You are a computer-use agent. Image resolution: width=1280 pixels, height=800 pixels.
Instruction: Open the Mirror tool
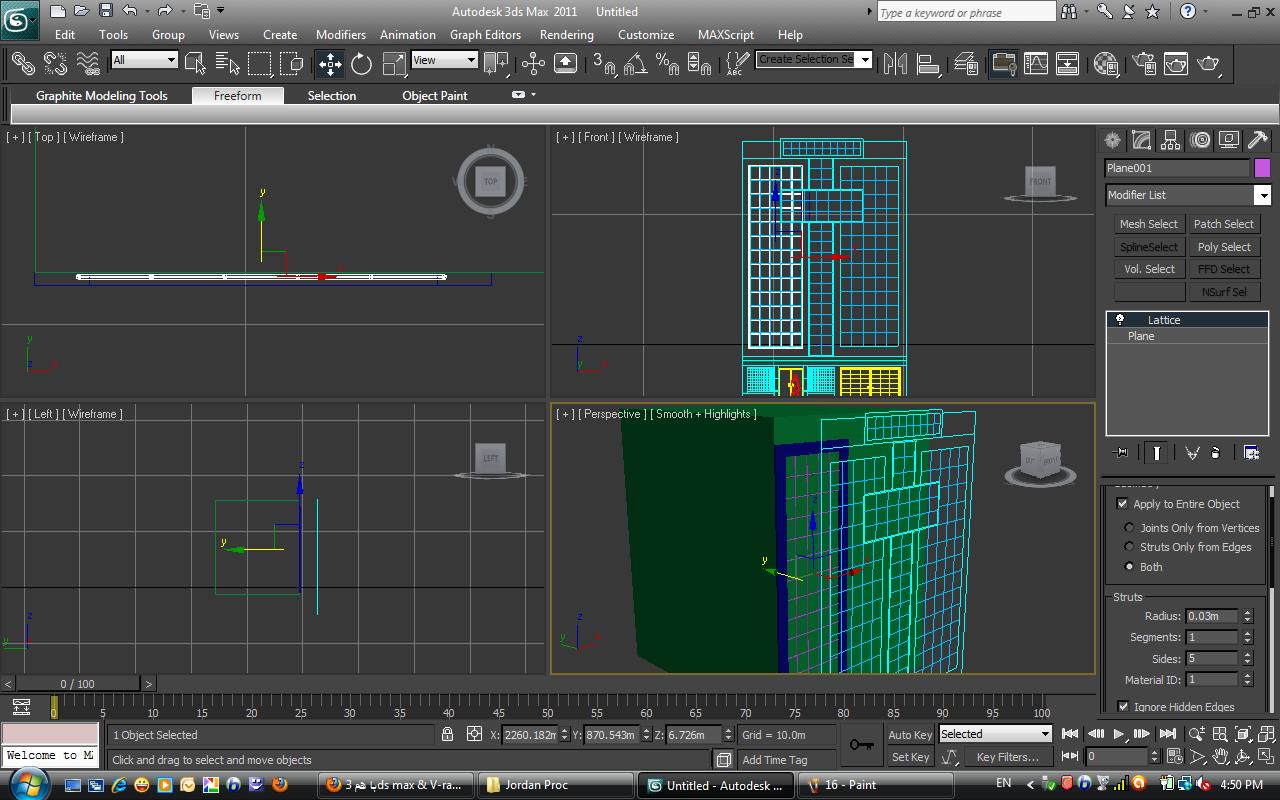895,64
